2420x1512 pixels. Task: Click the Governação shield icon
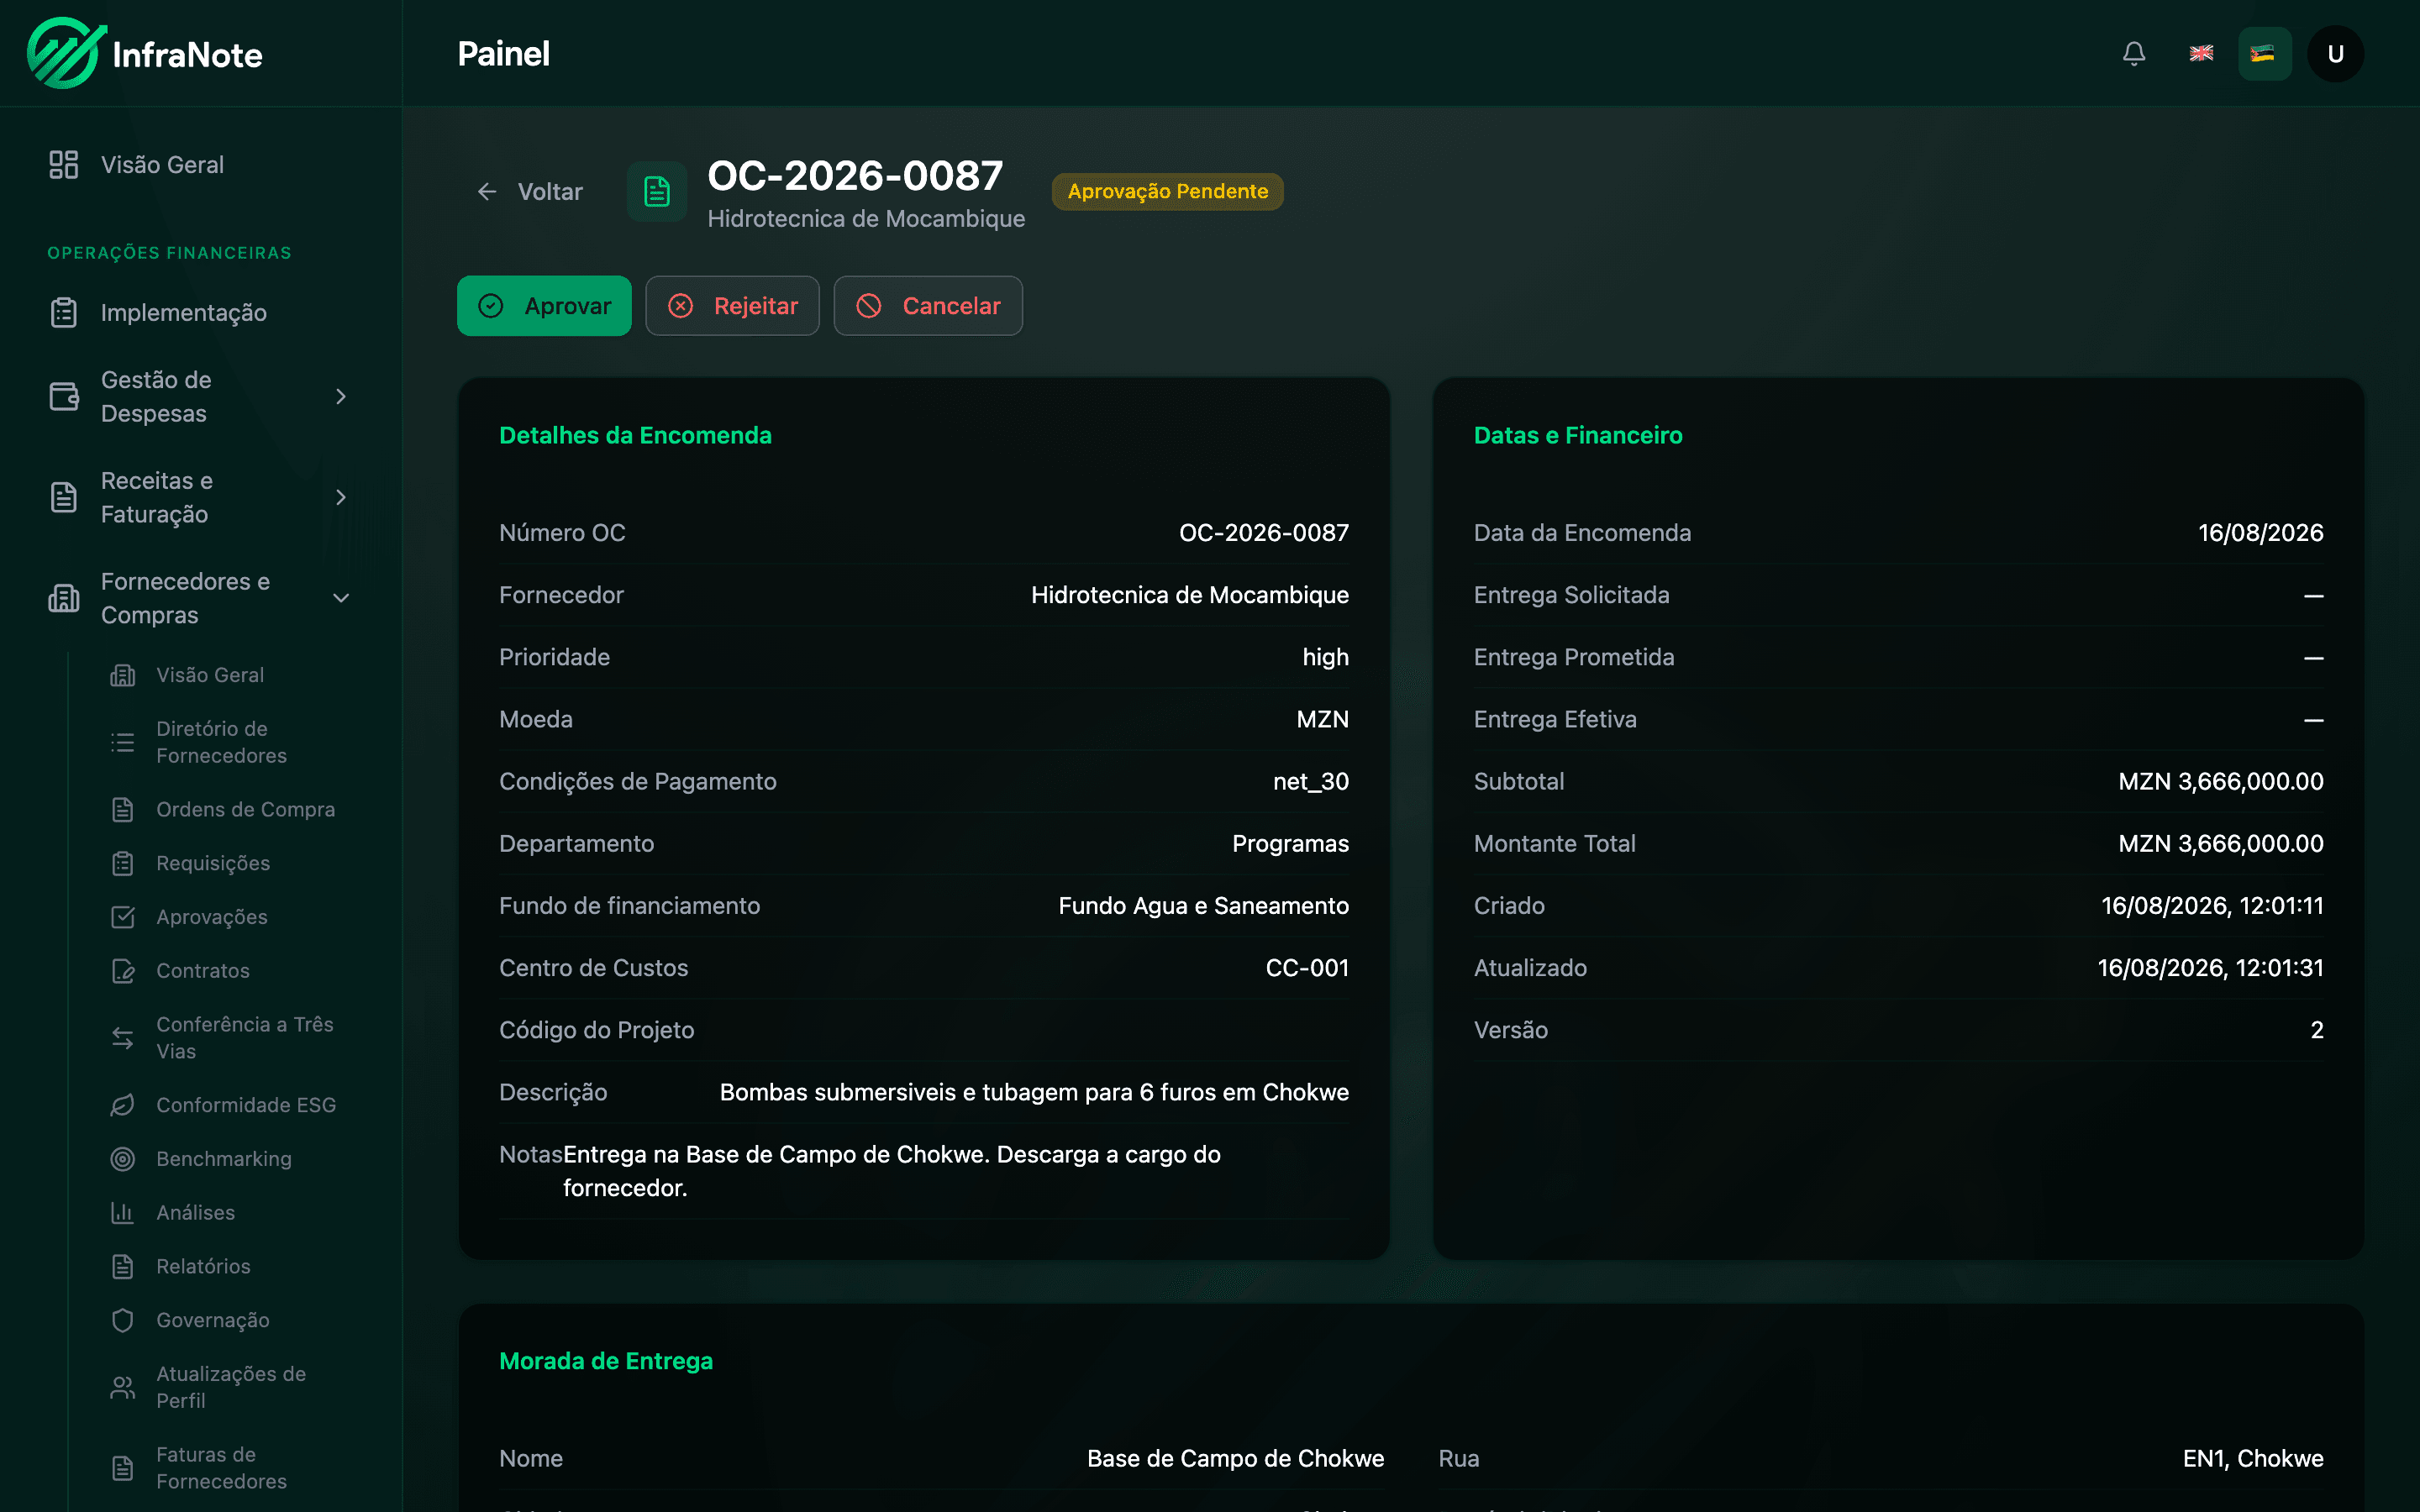pos(122,1320)
